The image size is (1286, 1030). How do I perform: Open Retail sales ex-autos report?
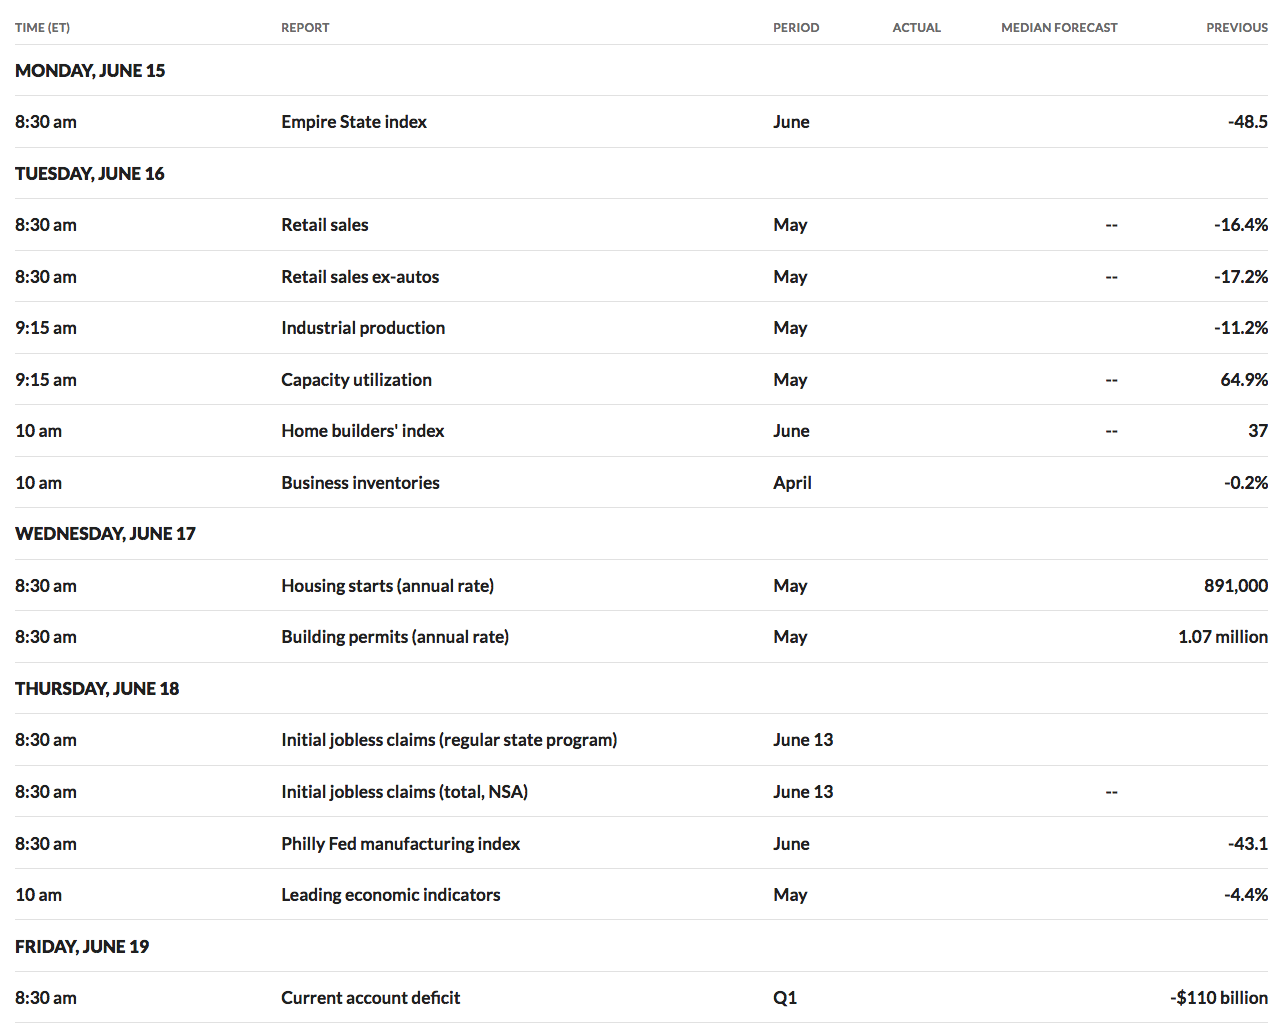point(360,277)
